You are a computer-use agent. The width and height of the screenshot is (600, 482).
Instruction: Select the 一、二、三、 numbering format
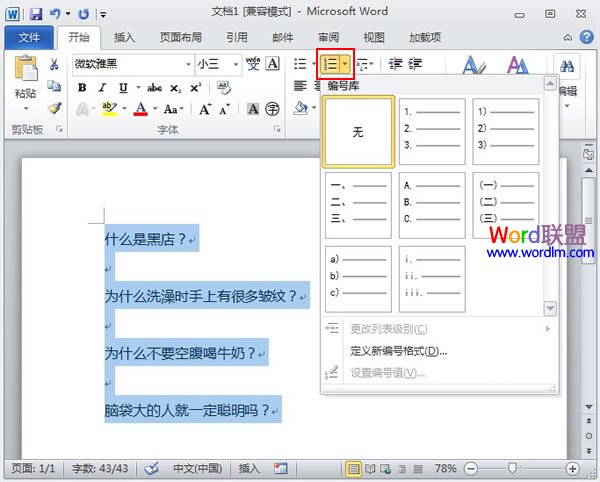tap(358, 205)
